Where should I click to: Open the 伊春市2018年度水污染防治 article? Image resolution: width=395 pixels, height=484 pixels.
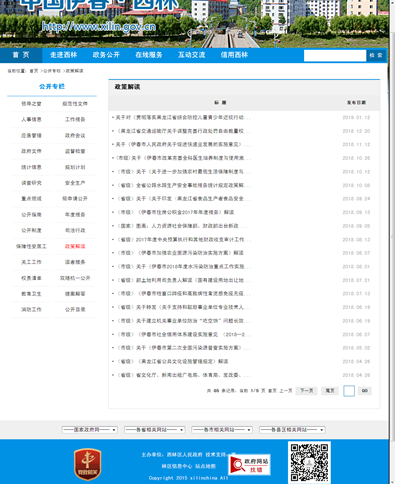pos(183,266)
